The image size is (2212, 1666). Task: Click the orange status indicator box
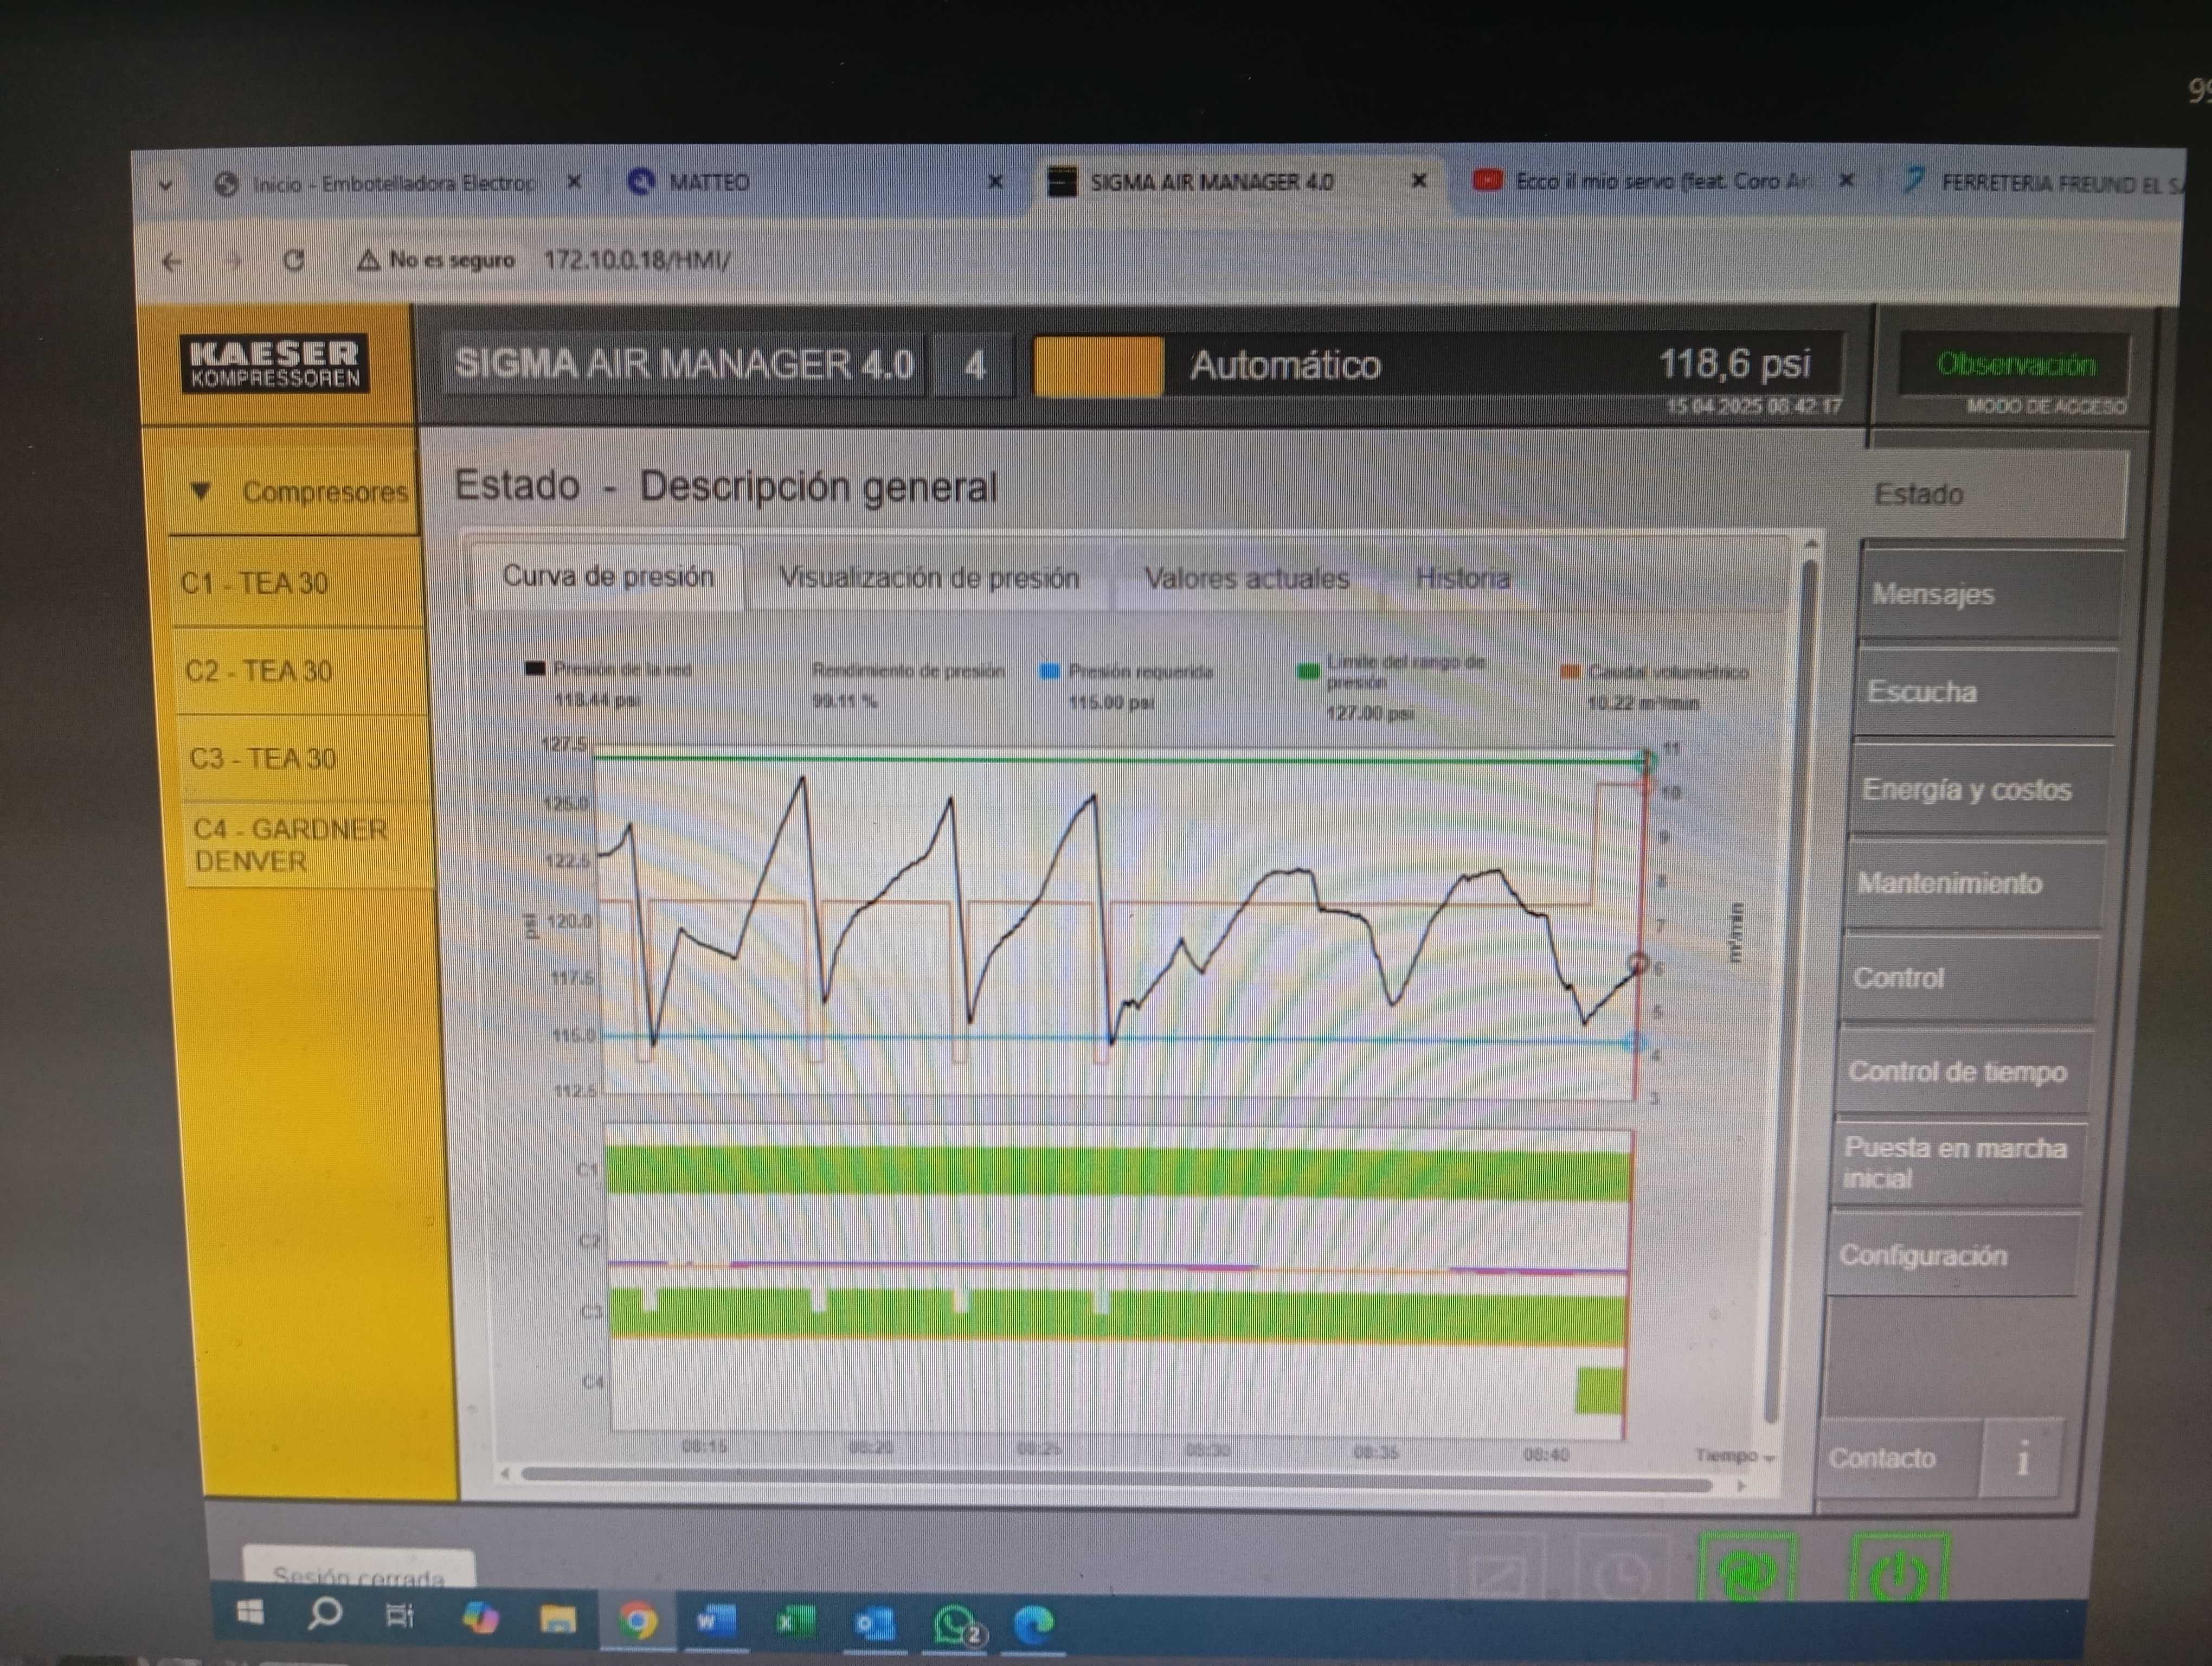click(x=1098, y=366)
